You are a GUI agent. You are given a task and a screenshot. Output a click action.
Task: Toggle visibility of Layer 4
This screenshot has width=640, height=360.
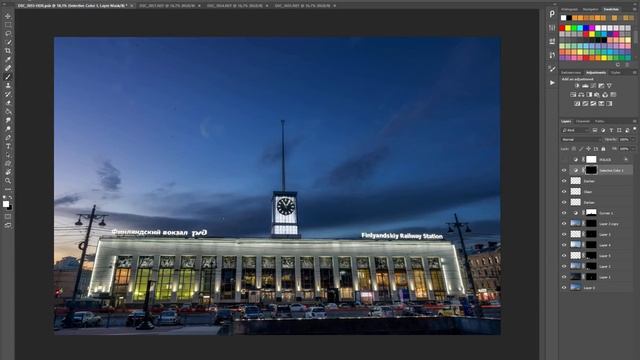point(564,245)
